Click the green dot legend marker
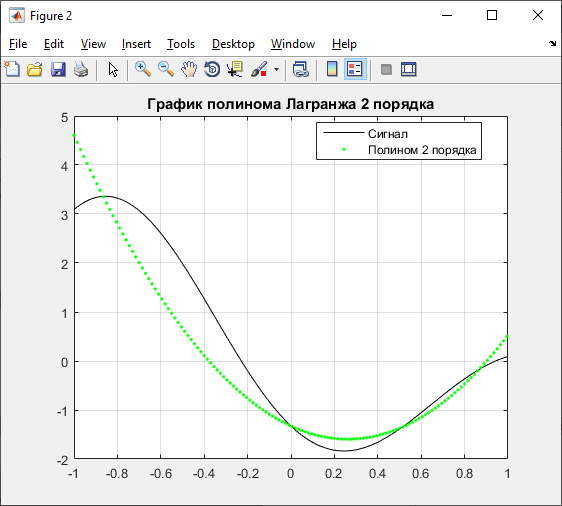Image resolution: width=562 pixels, height=506 pixels. click(344, 149)
